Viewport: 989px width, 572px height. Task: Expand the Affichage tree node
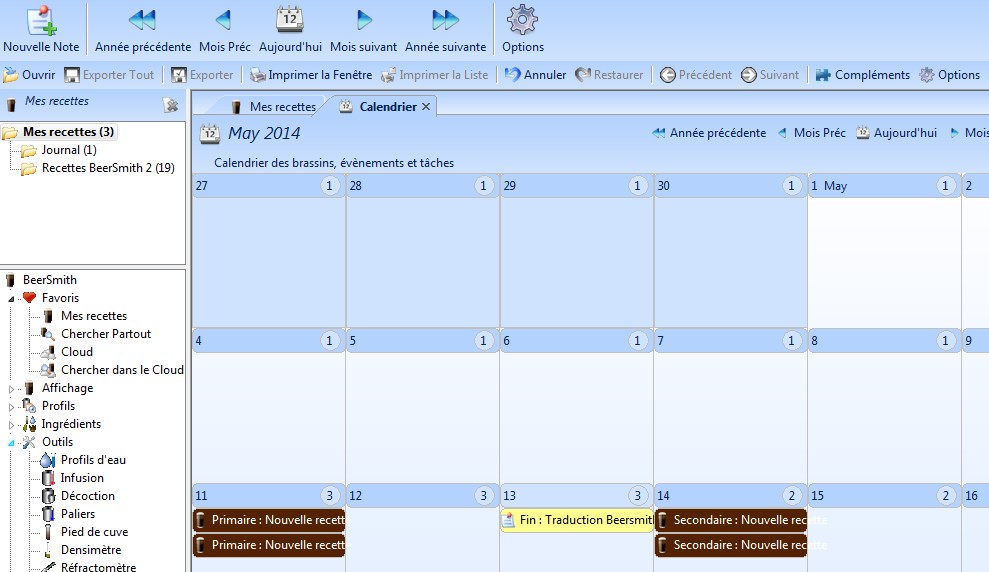point(12,389)
